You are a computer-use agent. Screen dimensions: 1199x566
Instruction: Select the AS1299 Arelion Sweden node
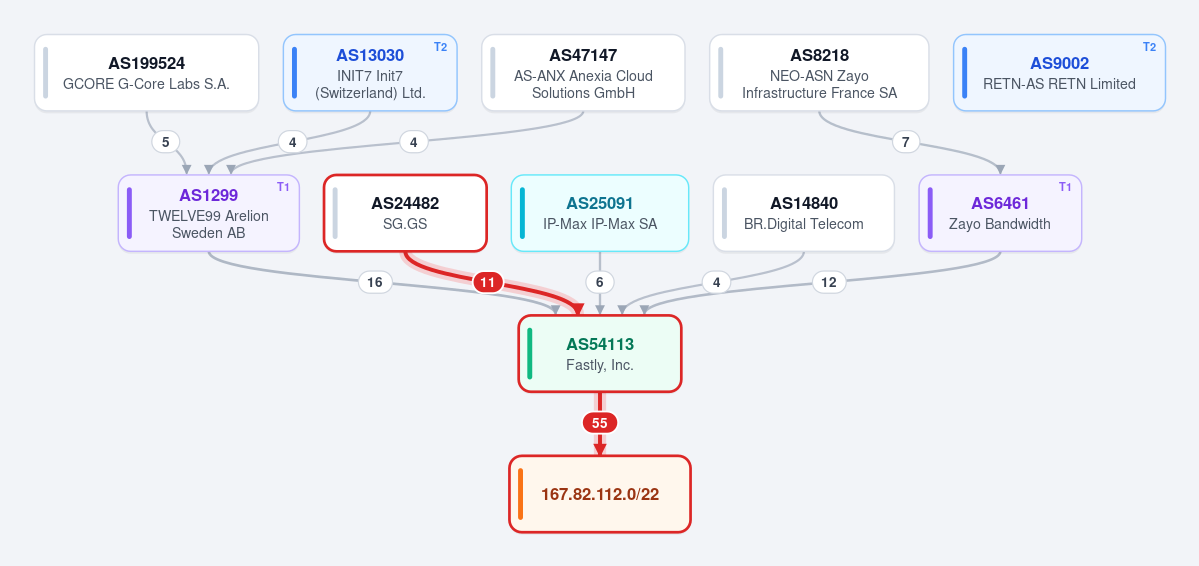pos(209,213)
